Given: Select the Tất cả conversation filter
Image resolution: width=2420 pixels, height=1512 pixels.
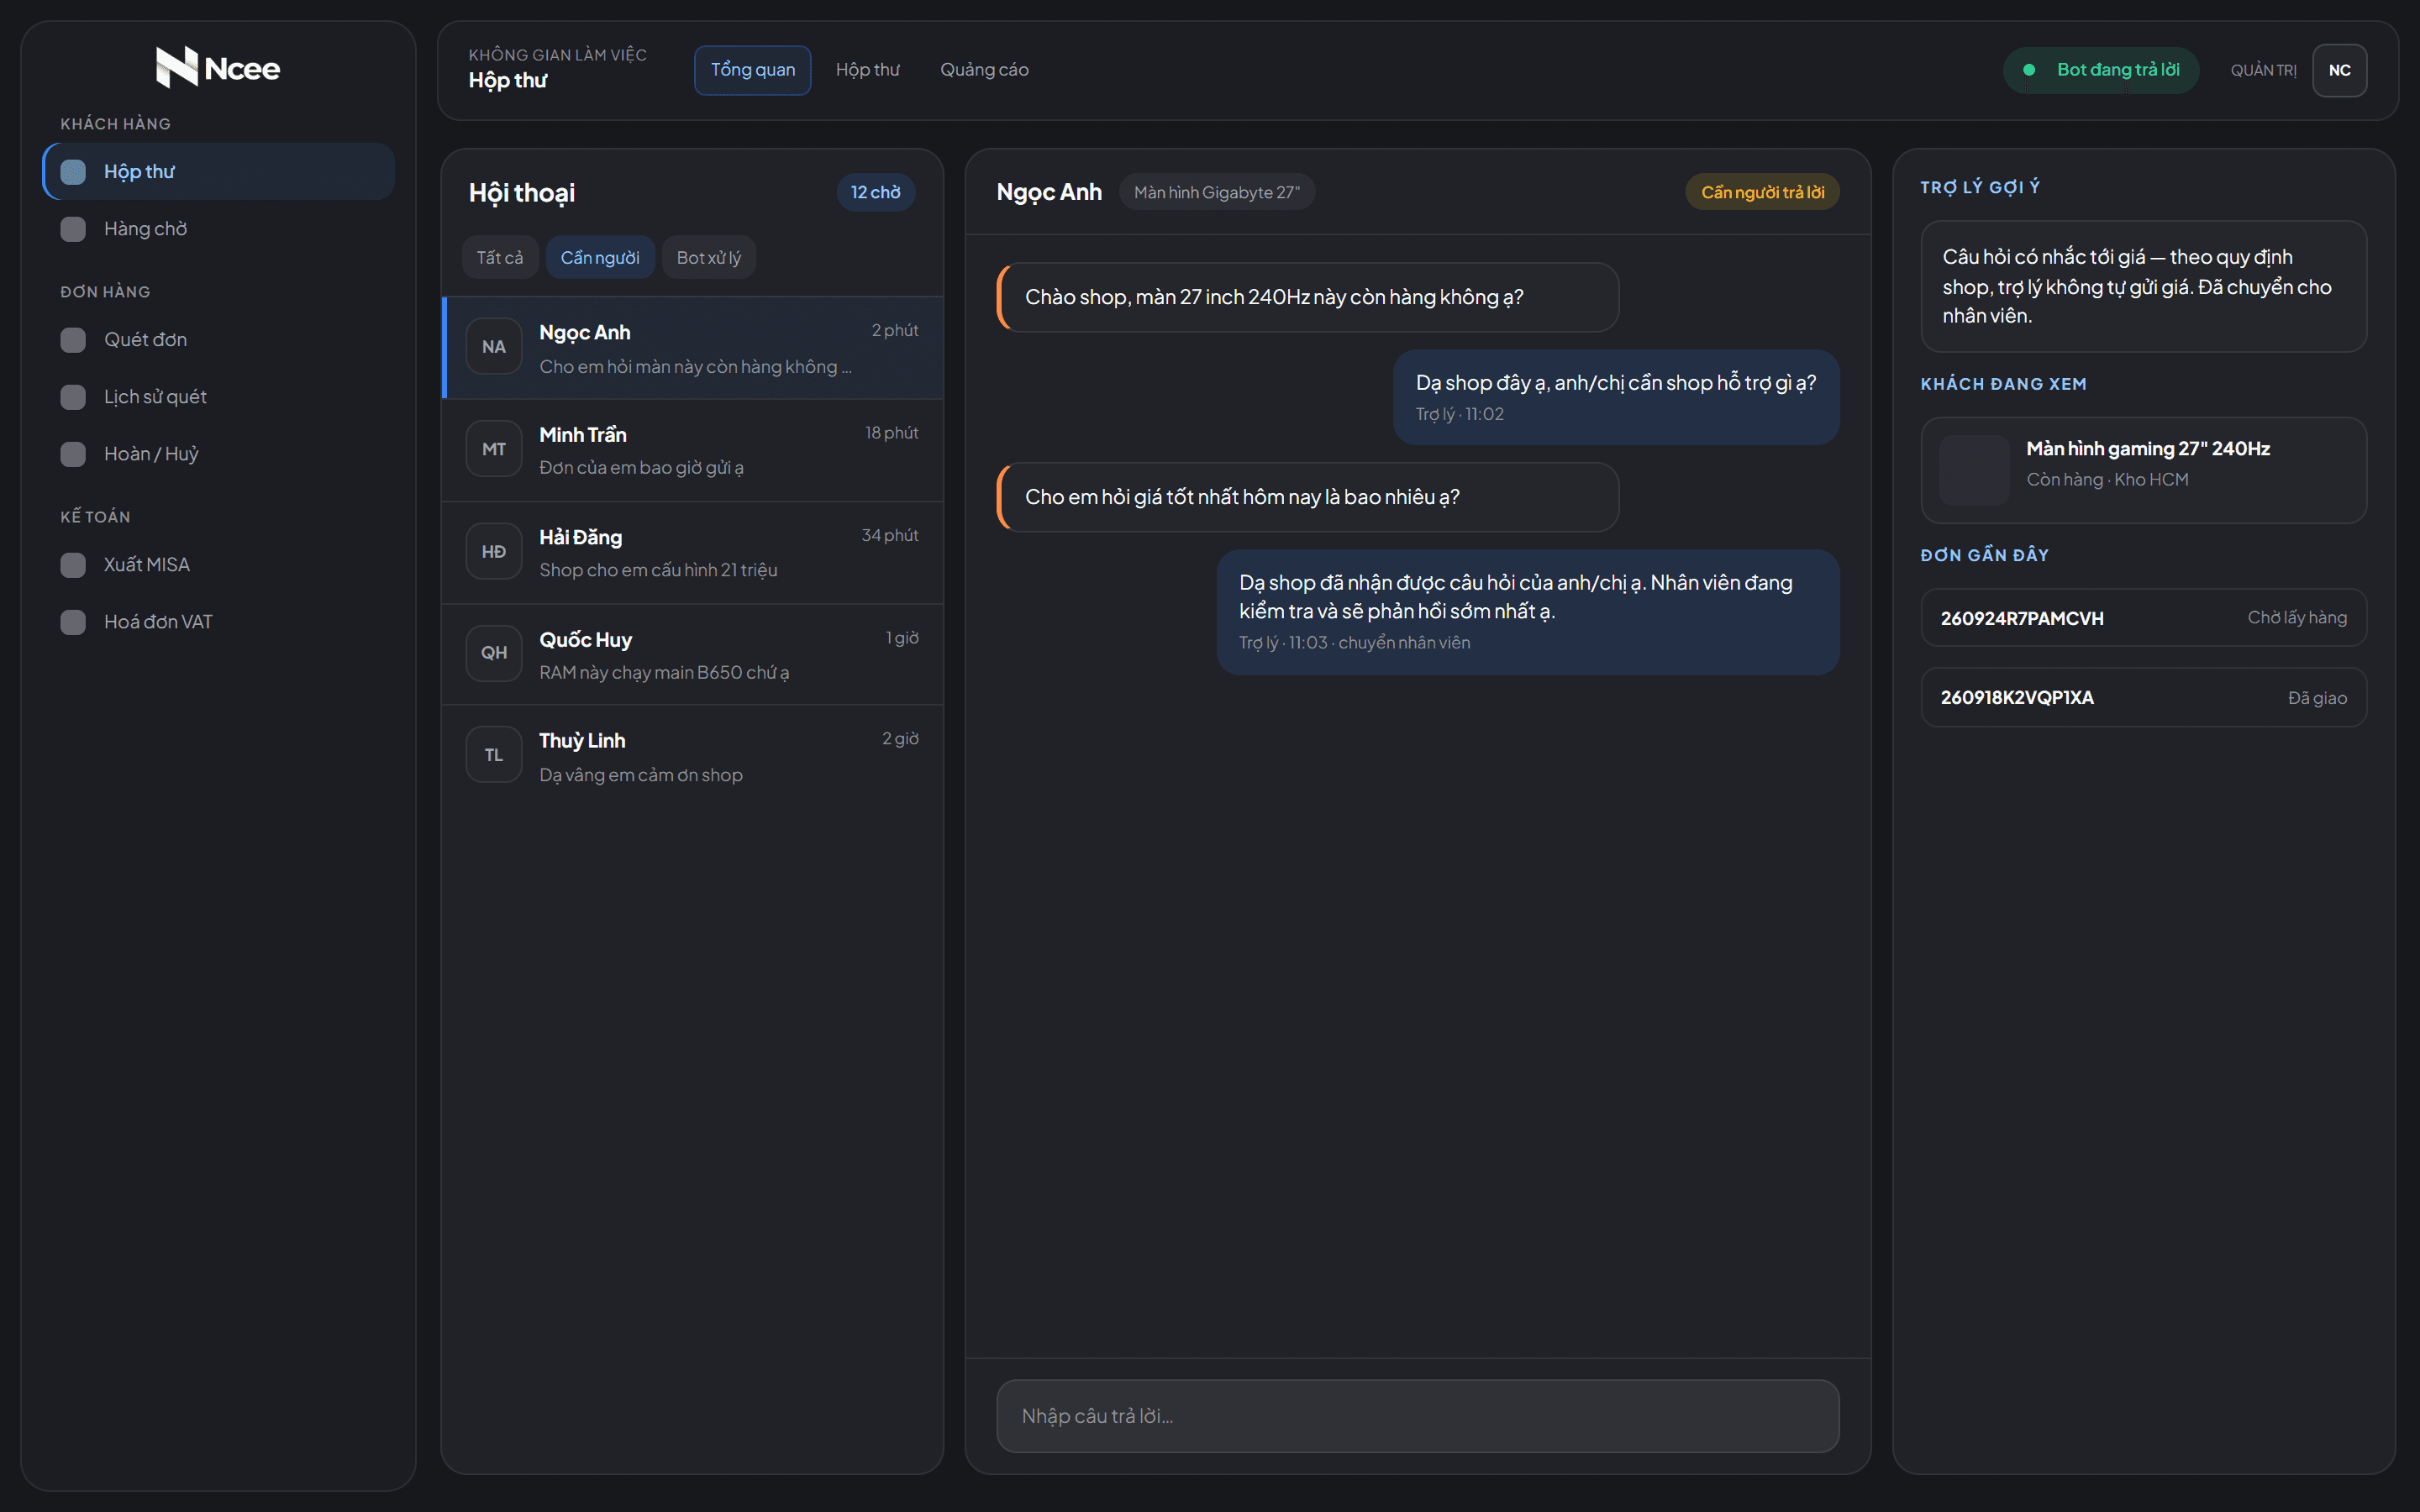Looking at the screenshot, I should (500, 258).
